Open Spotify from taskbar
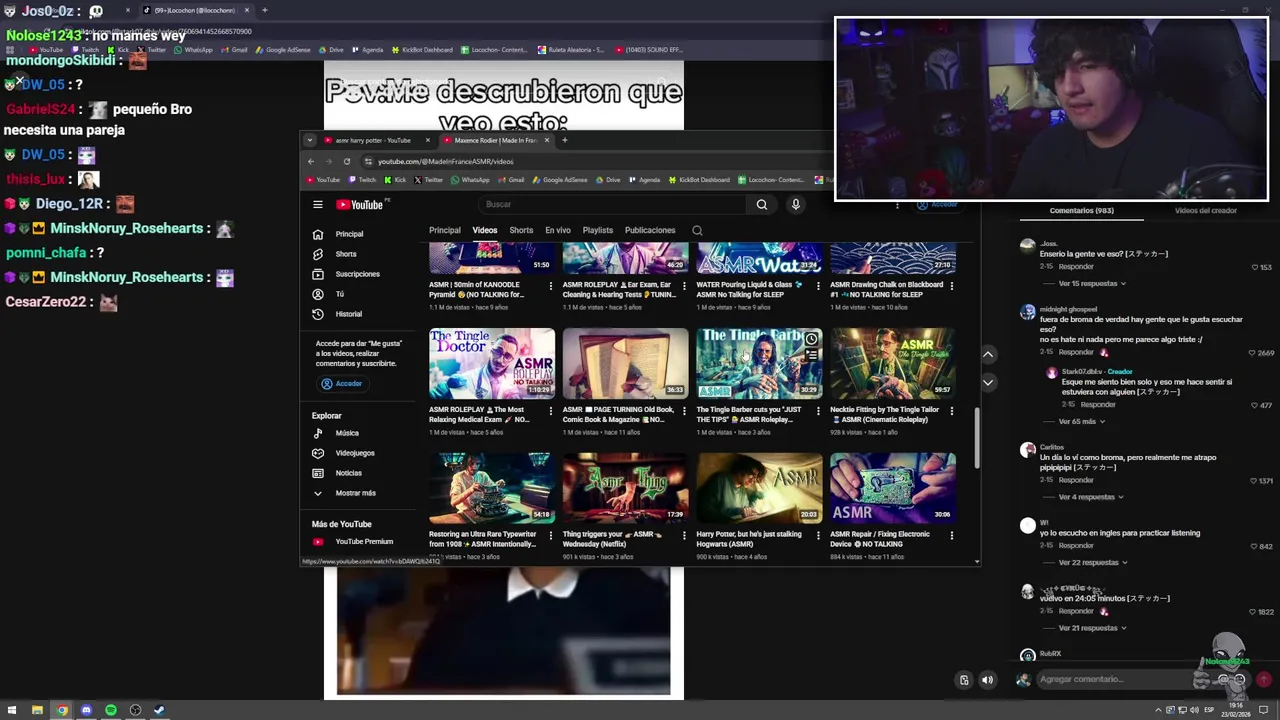1280x720 pixels. click(x=110, y=710)
